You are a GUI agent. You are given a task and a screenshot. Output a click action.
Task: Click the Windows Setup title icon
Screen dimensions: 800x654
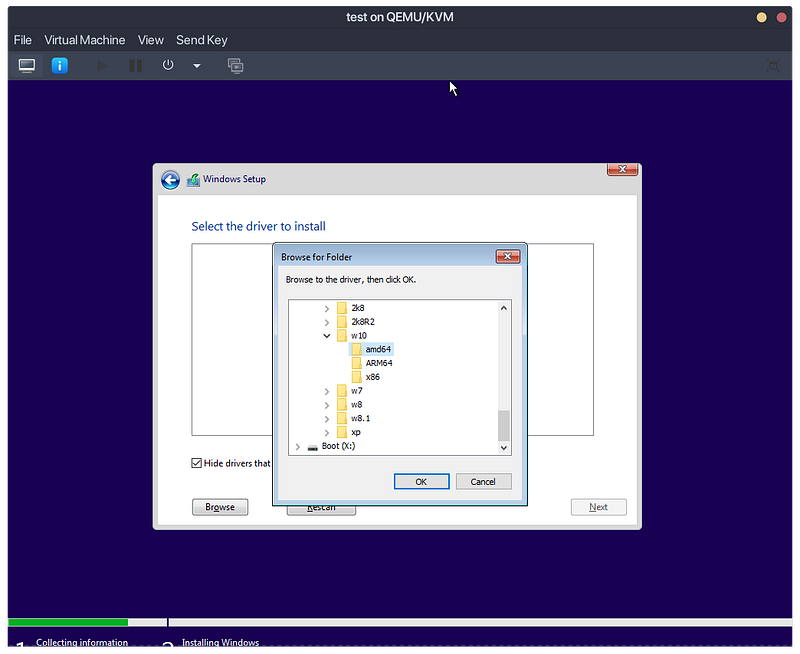(193, 180)
